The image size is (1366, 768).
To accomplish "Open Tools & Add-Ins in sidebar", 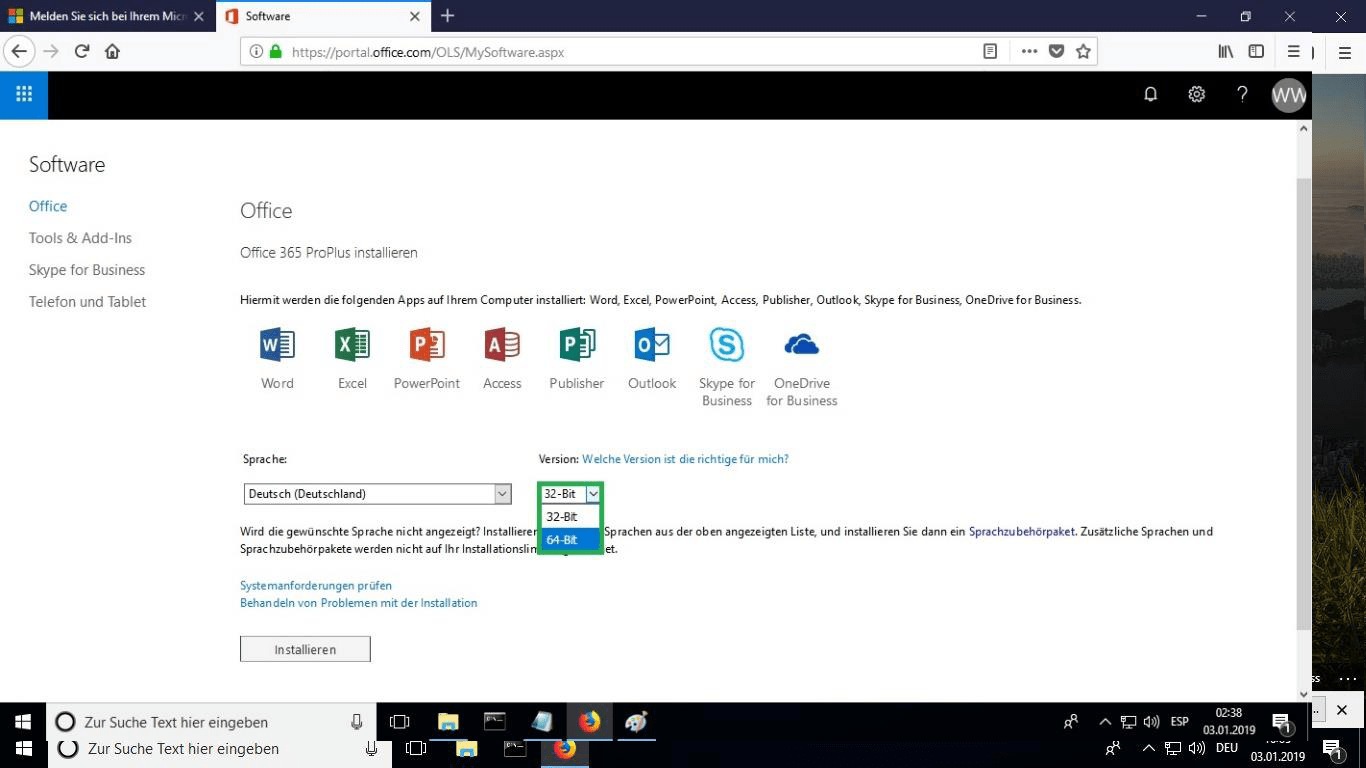I will pyautogui.click(x=80, y=238).
